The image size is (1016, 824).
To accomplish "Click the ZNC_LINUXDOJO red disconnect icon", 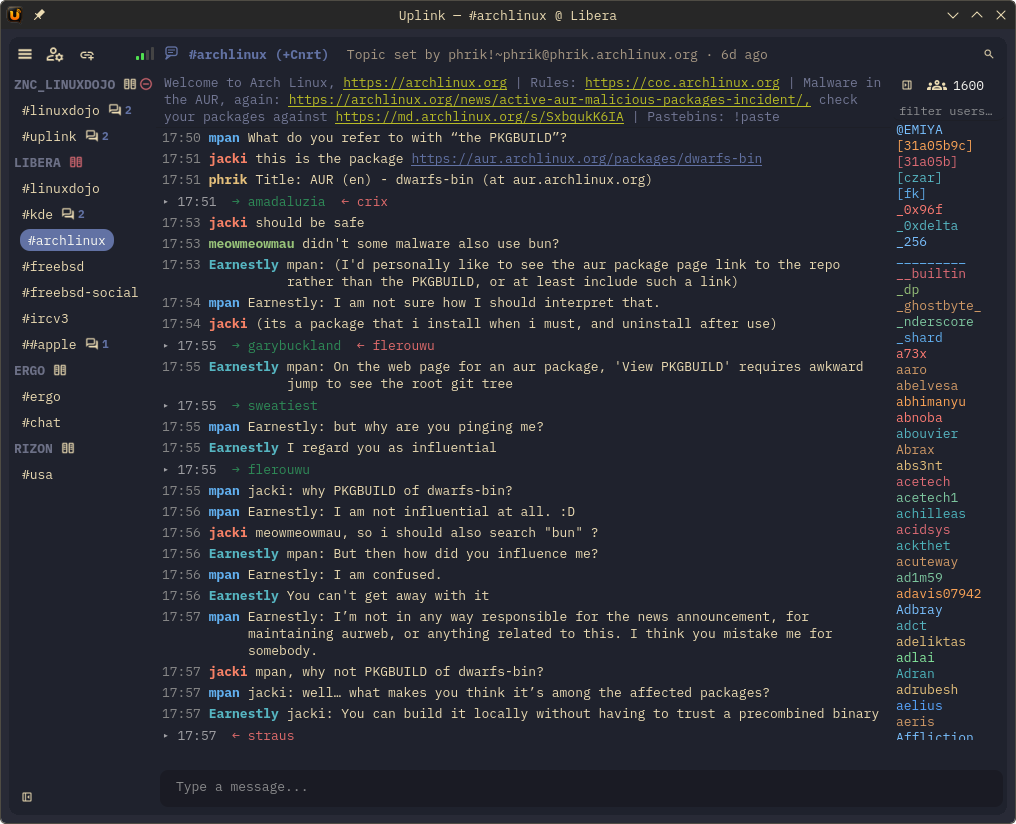I will pos(146,84).
